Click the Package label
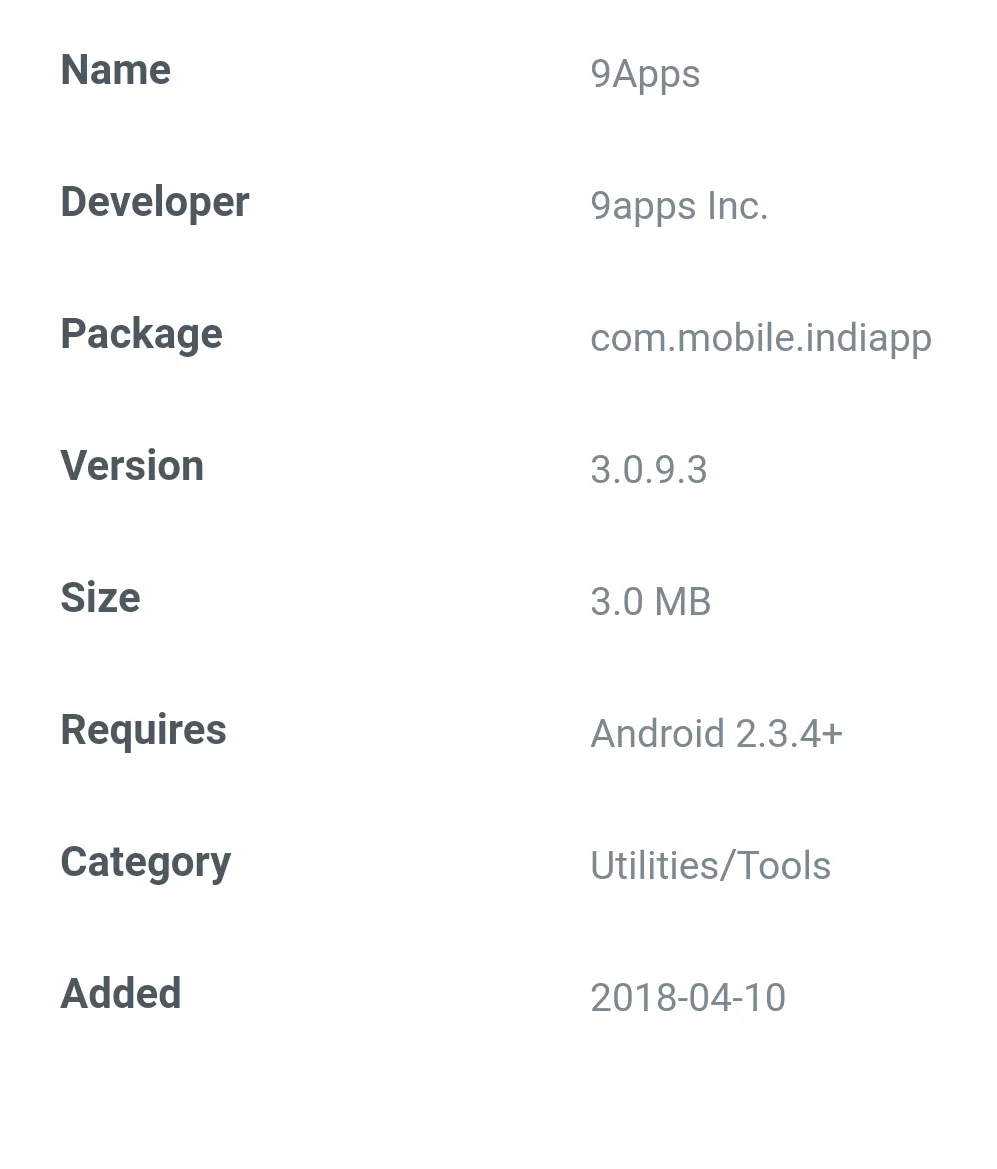 point(142,334)
